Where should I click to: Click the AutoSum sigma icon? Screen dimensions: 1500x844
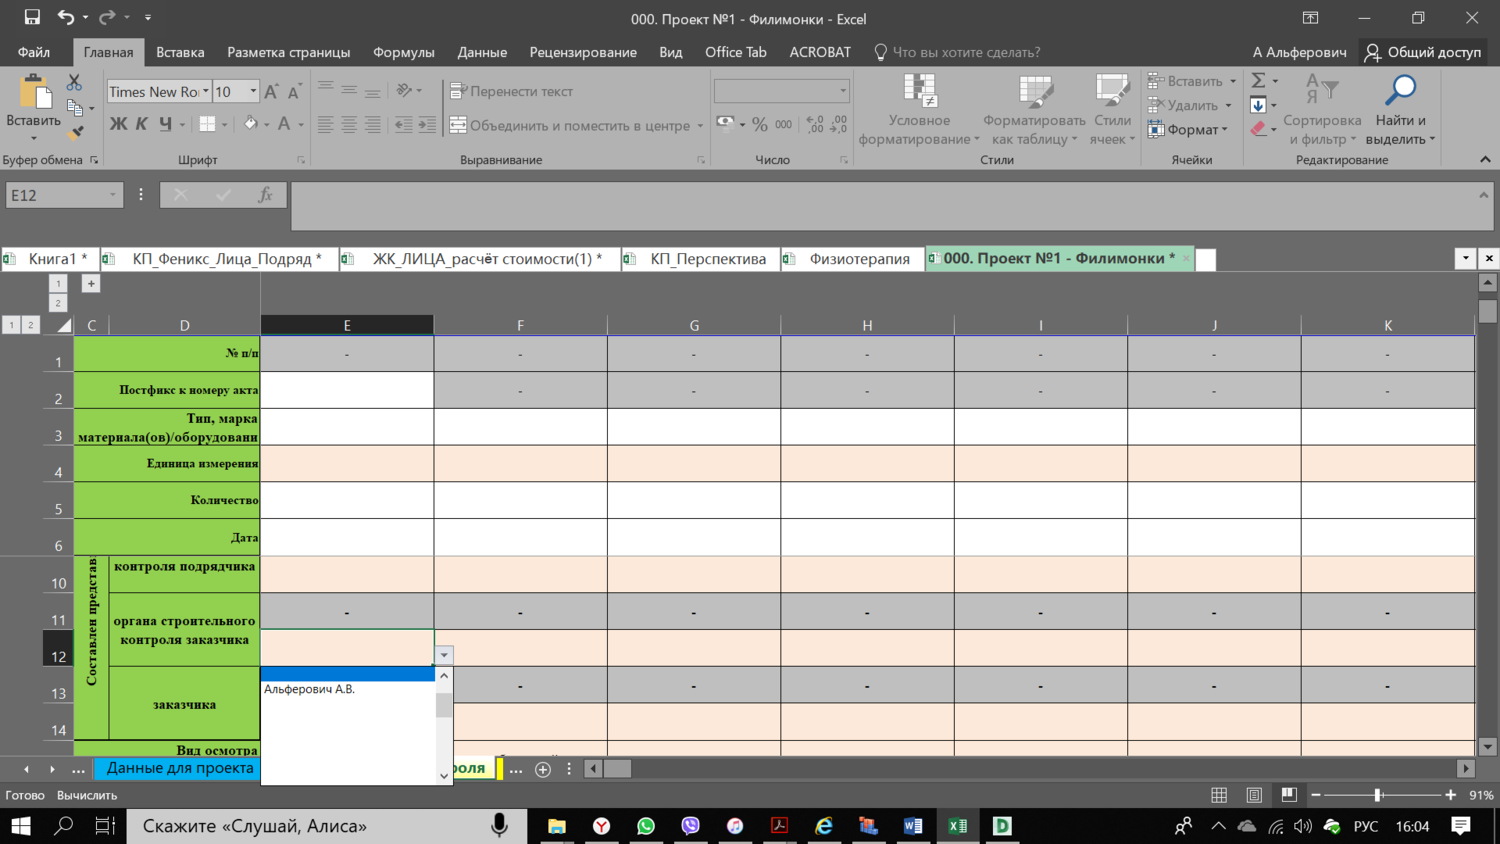coord(1259,81)
